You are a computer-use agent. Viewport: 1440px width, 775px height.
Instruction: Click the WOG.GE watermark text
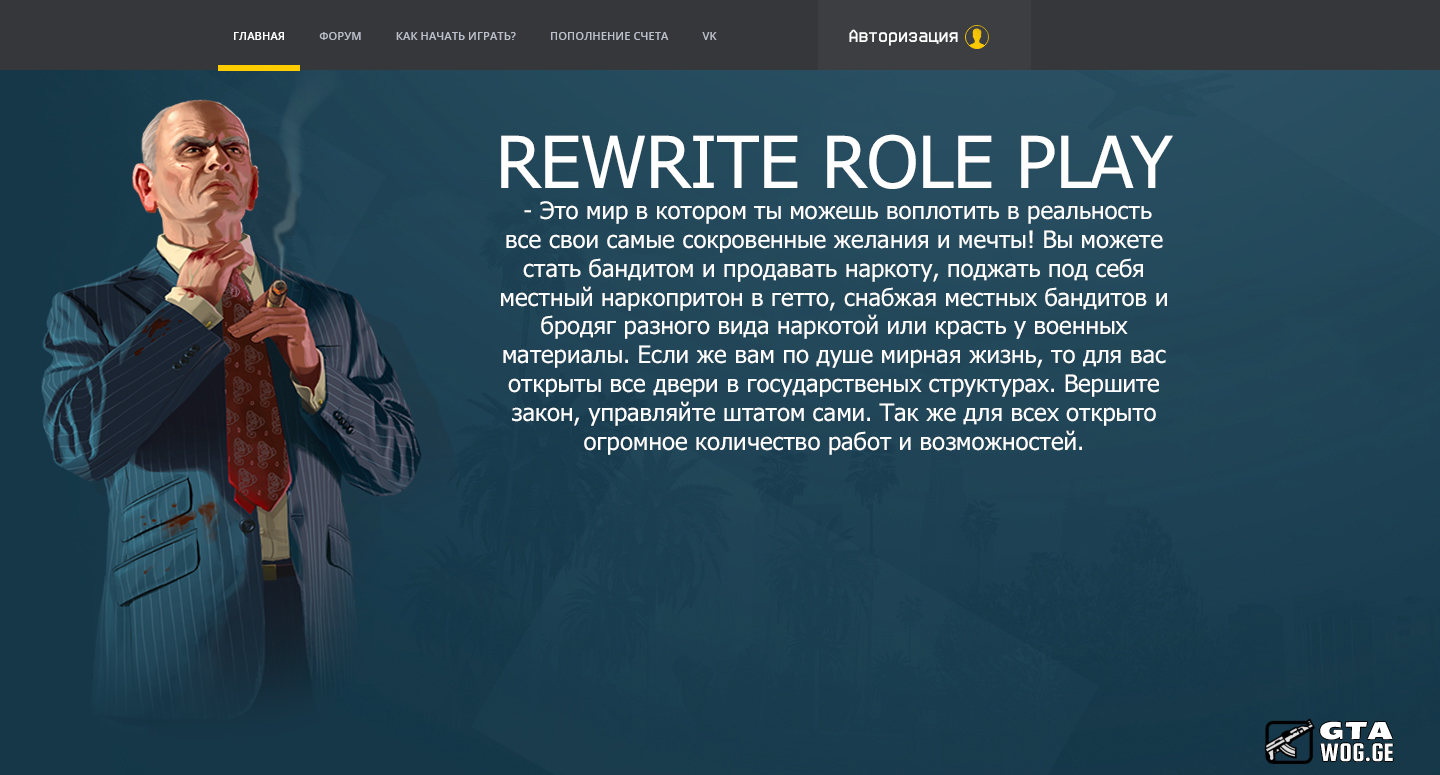tap(1356, 752)
